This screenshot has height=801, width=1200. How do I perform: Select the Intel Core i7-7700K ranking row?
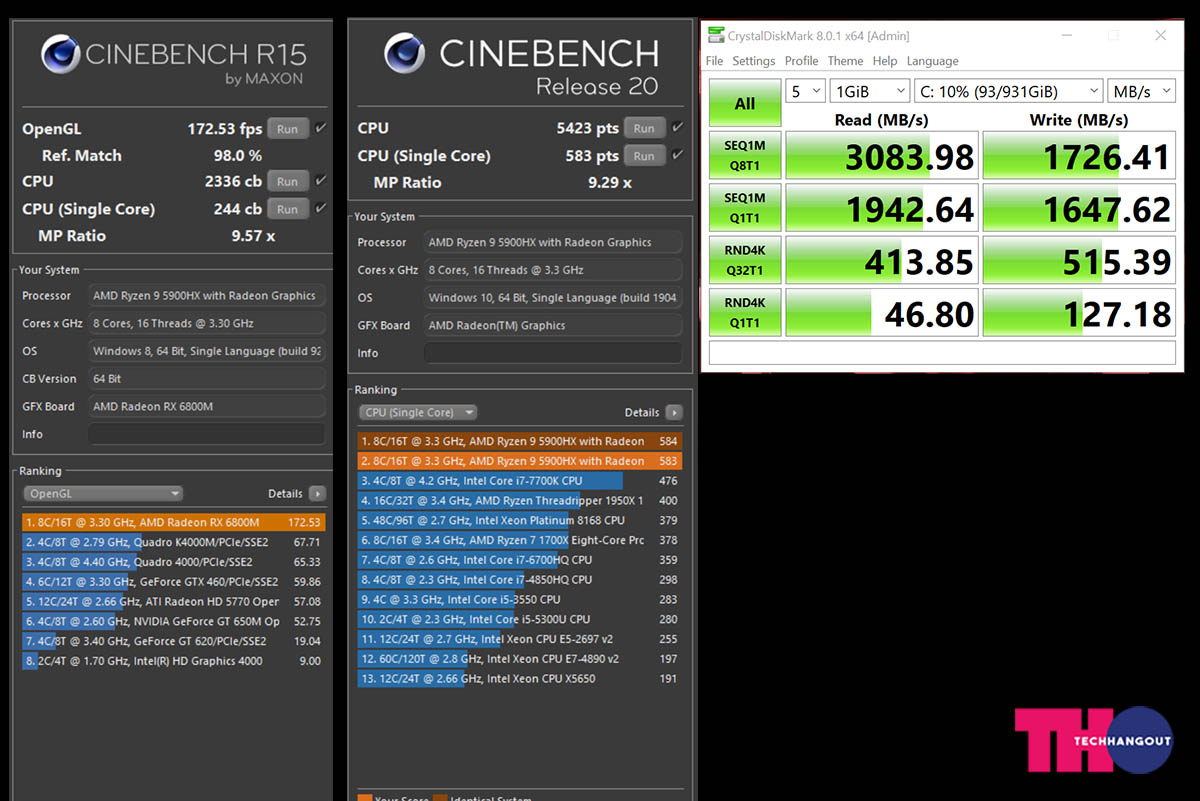point(520,481)
